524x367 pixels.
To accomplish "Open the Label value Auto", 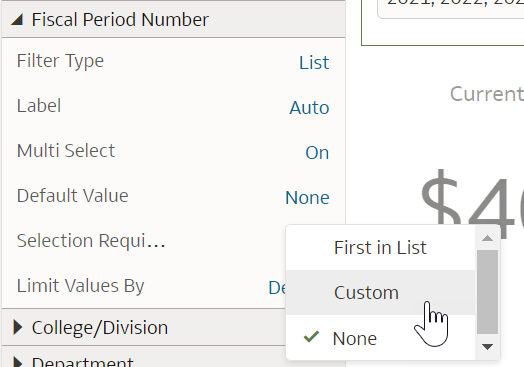I will (309, 108).
